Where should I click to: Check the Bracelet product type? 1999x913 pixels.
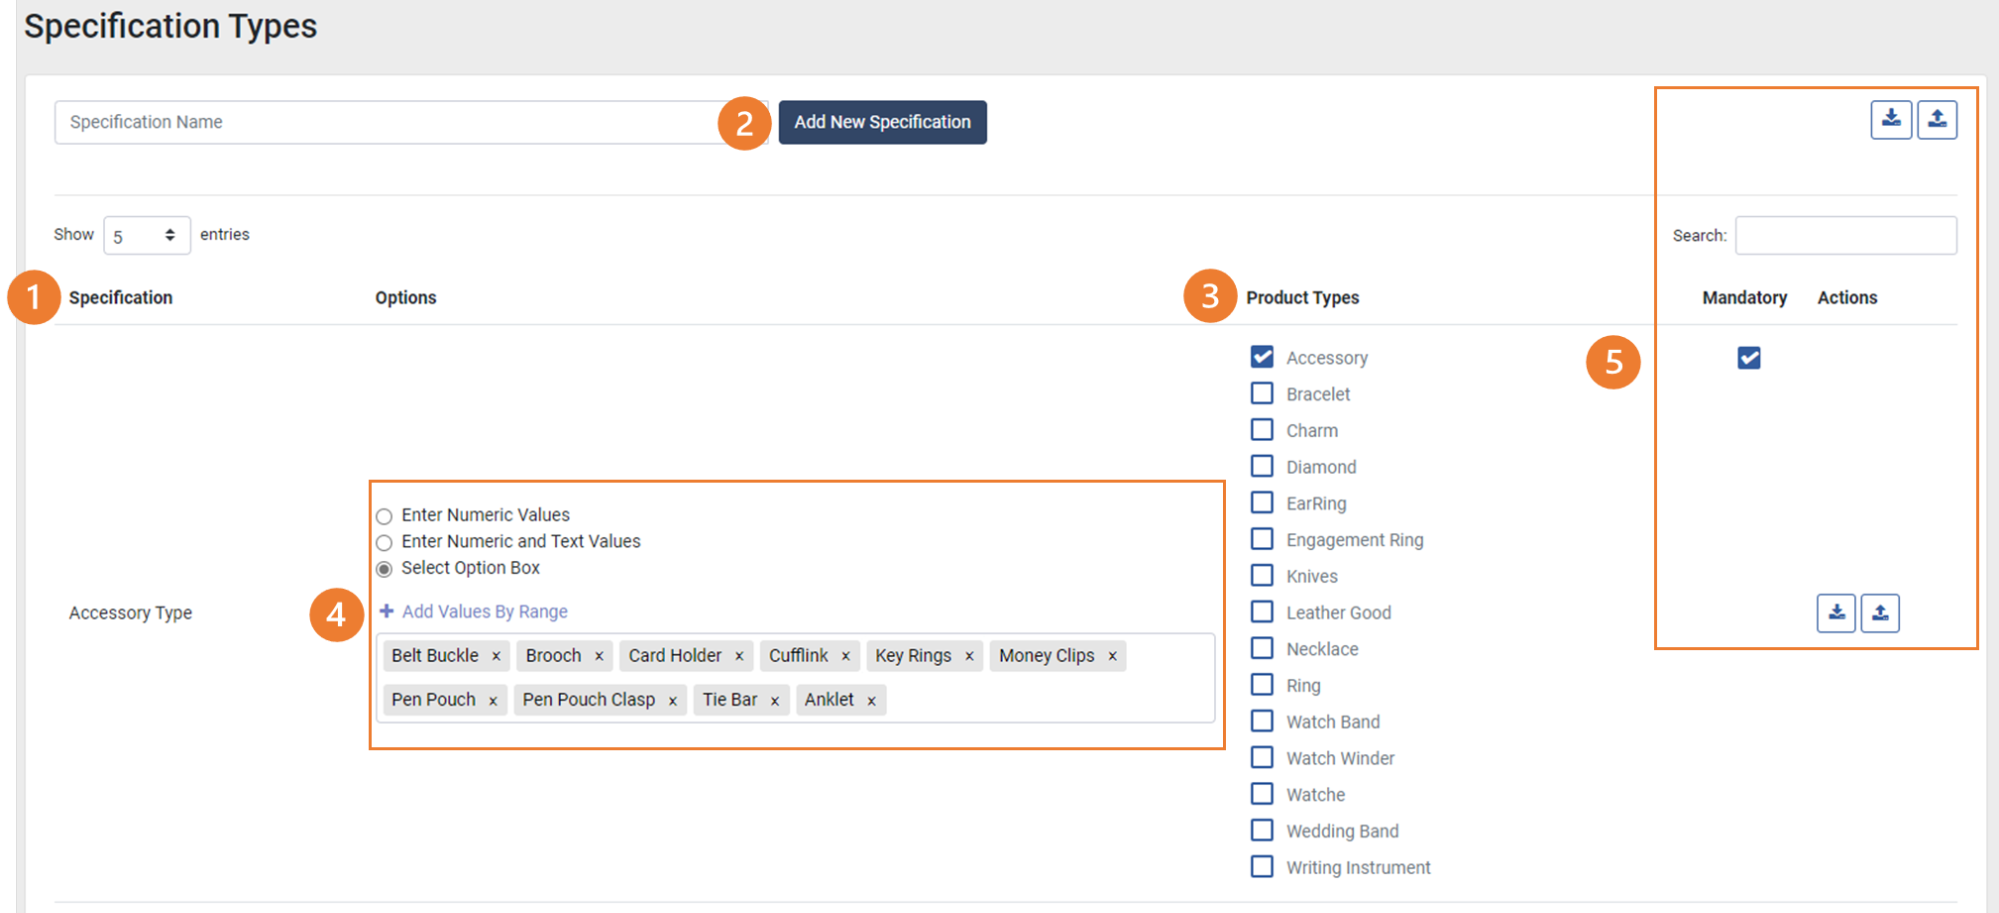[1261, 393]
